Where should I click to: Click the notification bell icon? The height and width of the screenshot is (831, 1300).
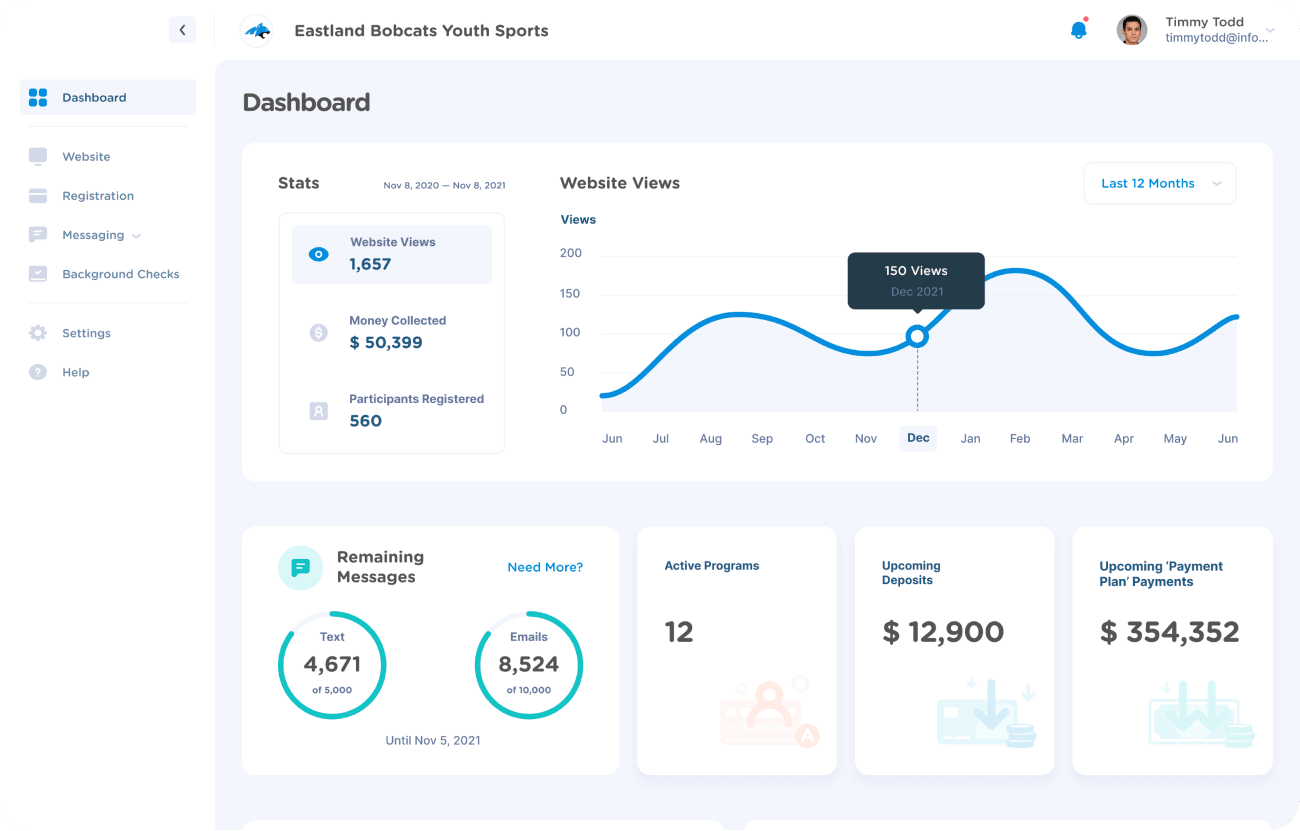point(1078,30)
